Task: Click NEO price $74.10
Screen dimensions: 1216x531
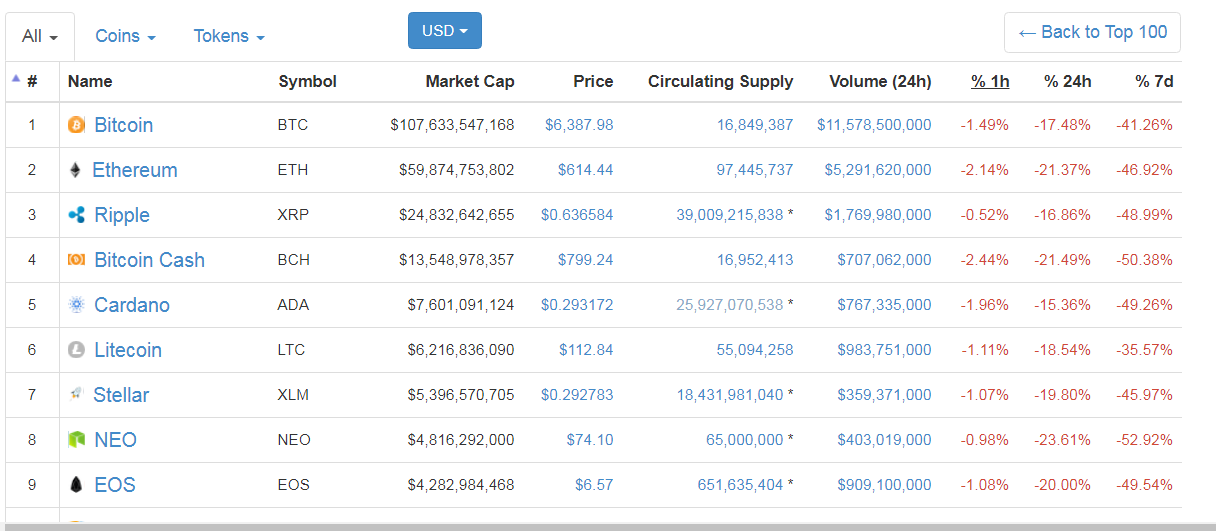Action: [x=590, y=440]
